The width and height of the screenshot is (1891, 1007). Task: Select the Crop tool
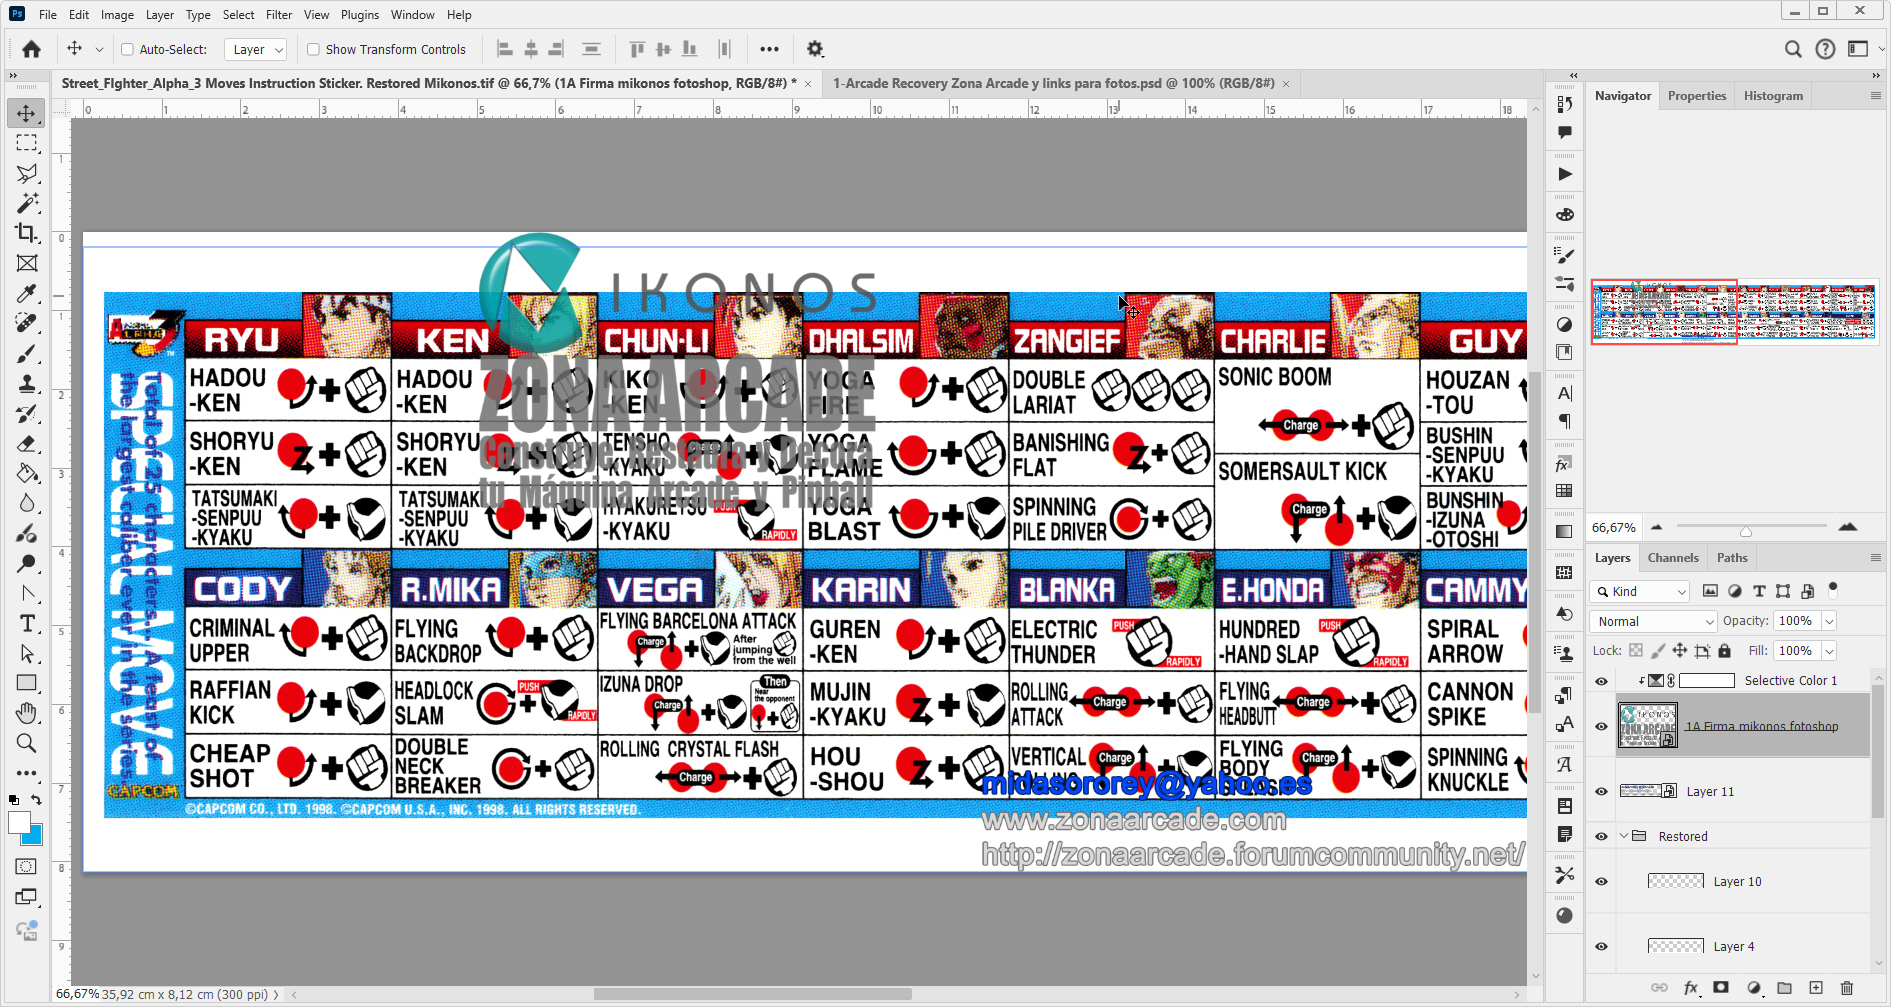click(x=27, y=233)
